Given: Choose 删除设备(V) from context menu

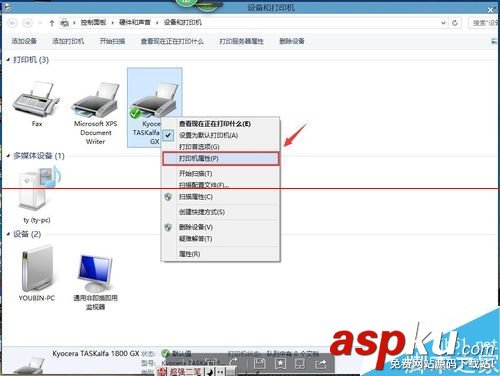Looking at the screenshot, I should (x=220, y=227).
